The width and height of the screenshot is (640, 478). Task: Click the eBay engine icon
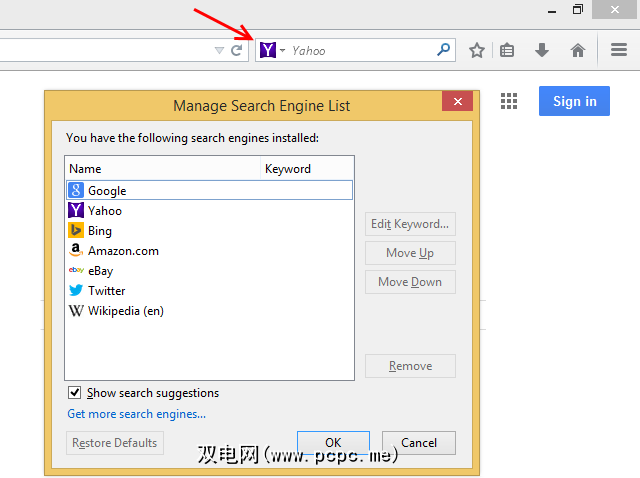pos(76,270)
